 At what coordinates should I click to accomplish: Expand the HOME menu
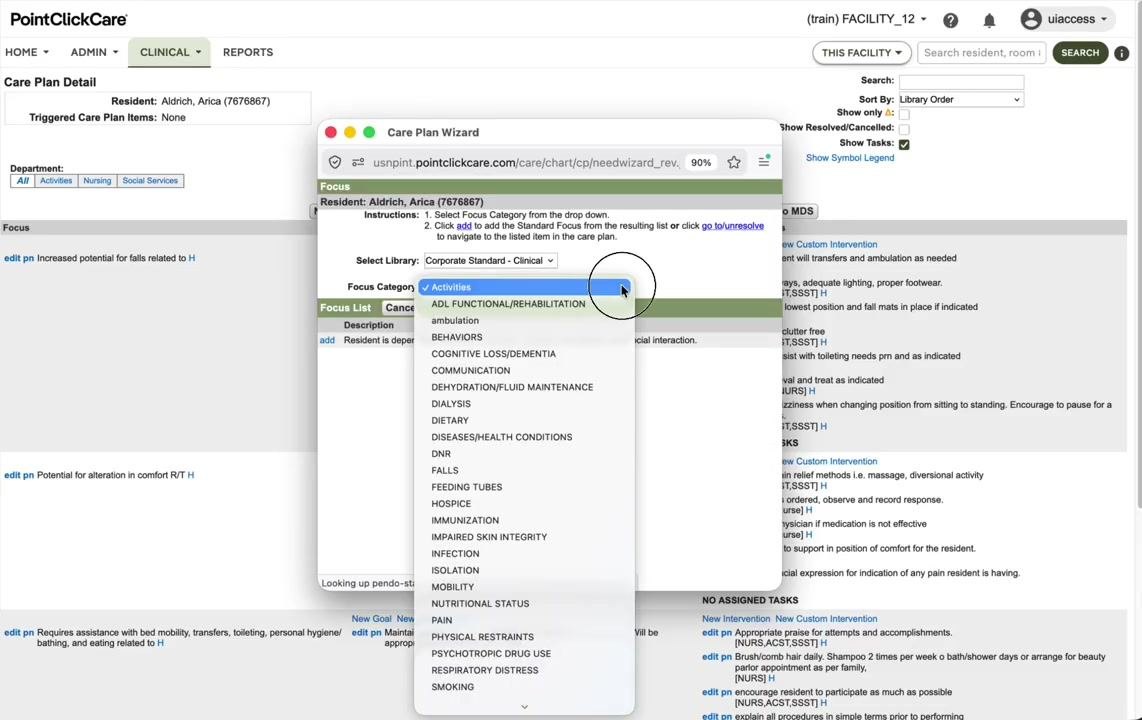(27, 52)
